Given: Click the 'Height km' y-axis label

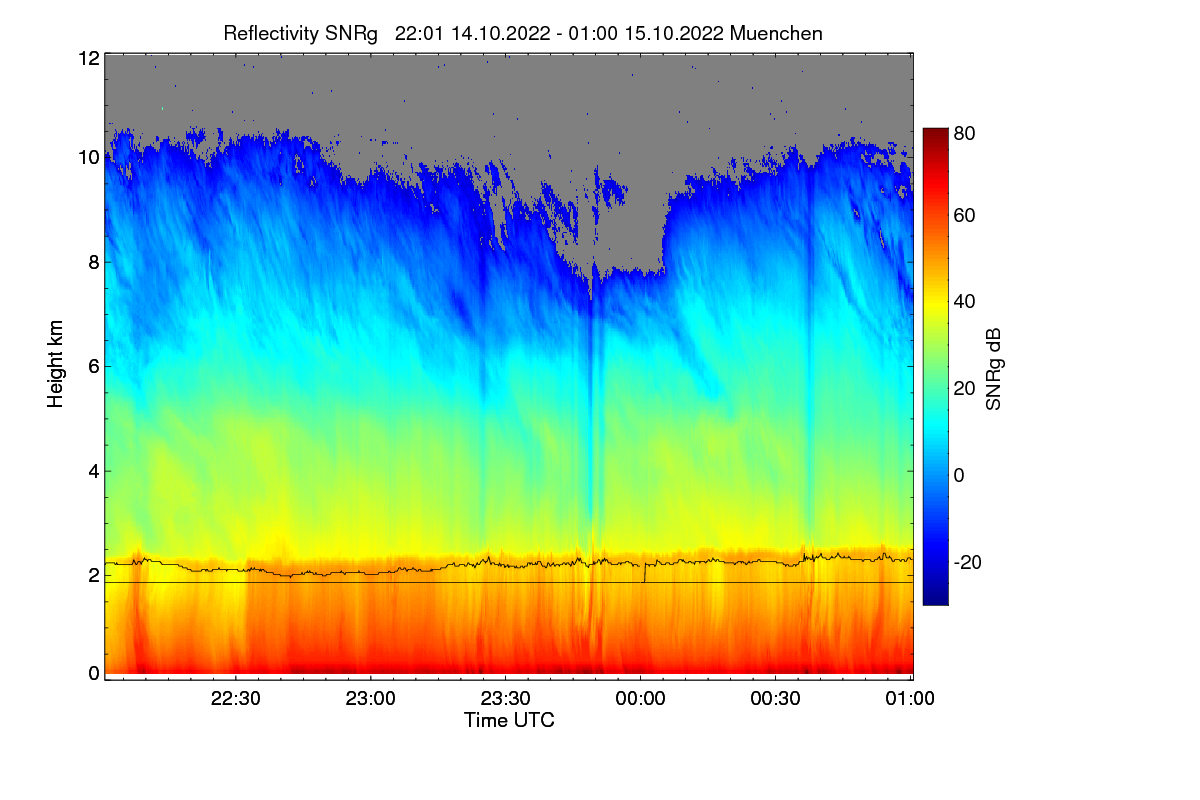Looking at the screenshot, I should pos(55,365).
